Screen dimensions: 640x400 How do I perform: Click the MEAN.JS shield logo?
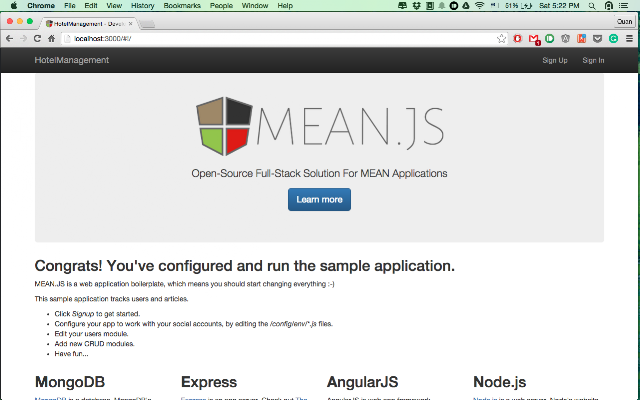224,126
